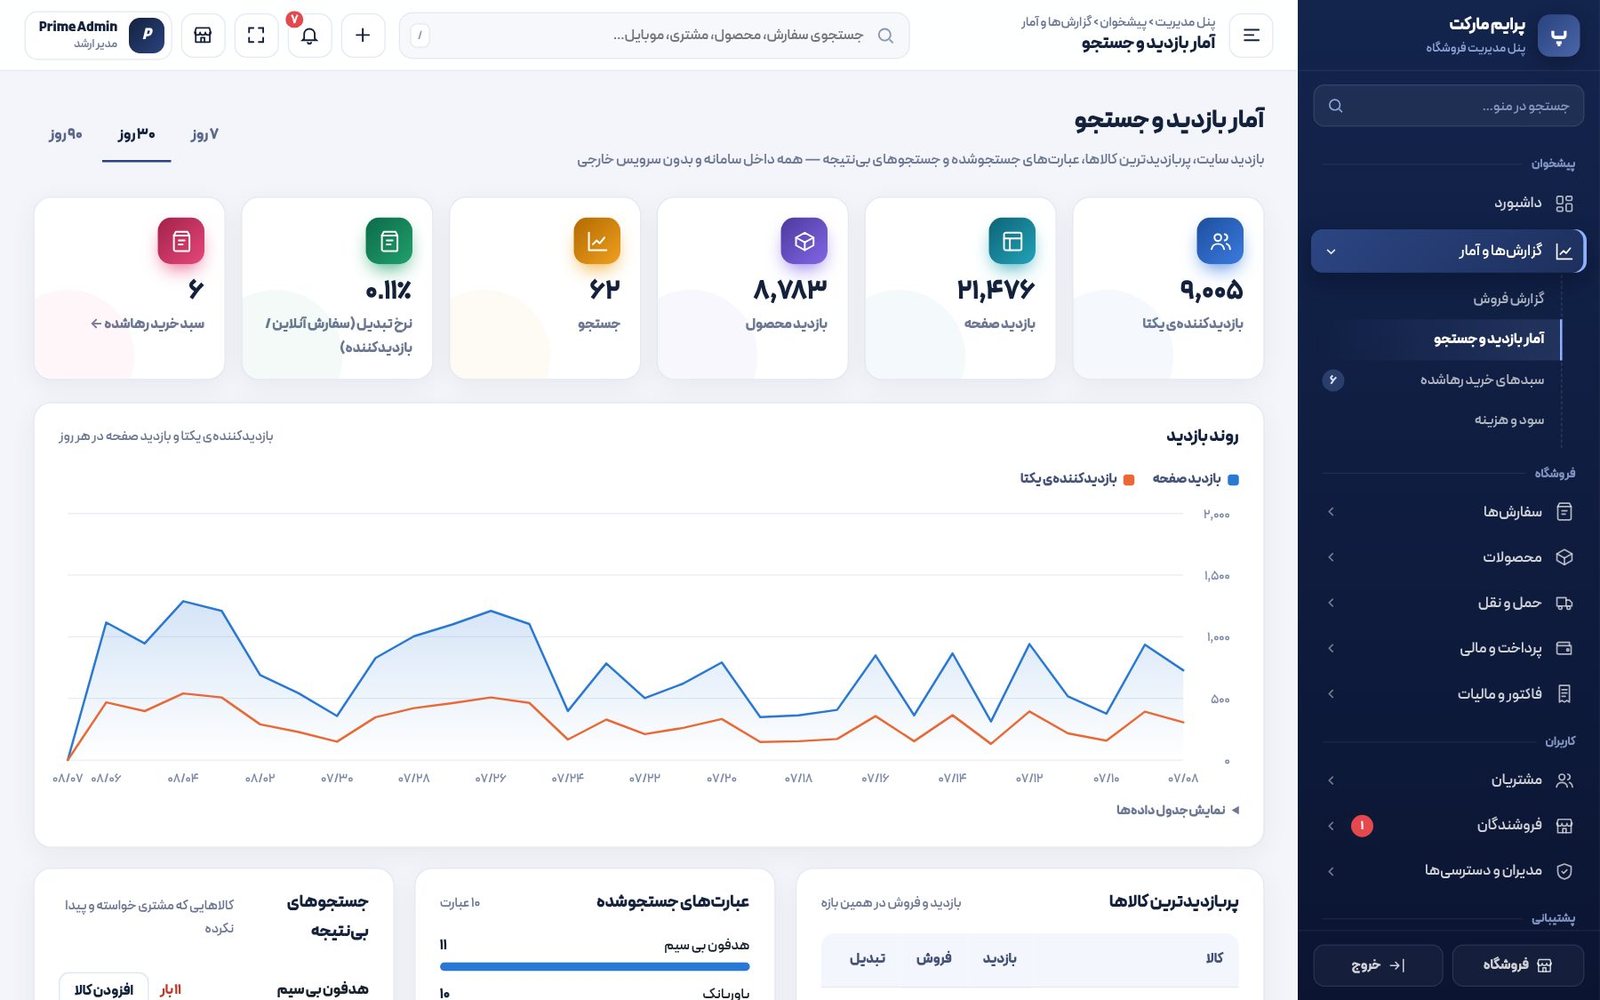Click the plus quick-add icon
The width and height of the screenshot is (1600, 1000).
(x=363, y=35)
